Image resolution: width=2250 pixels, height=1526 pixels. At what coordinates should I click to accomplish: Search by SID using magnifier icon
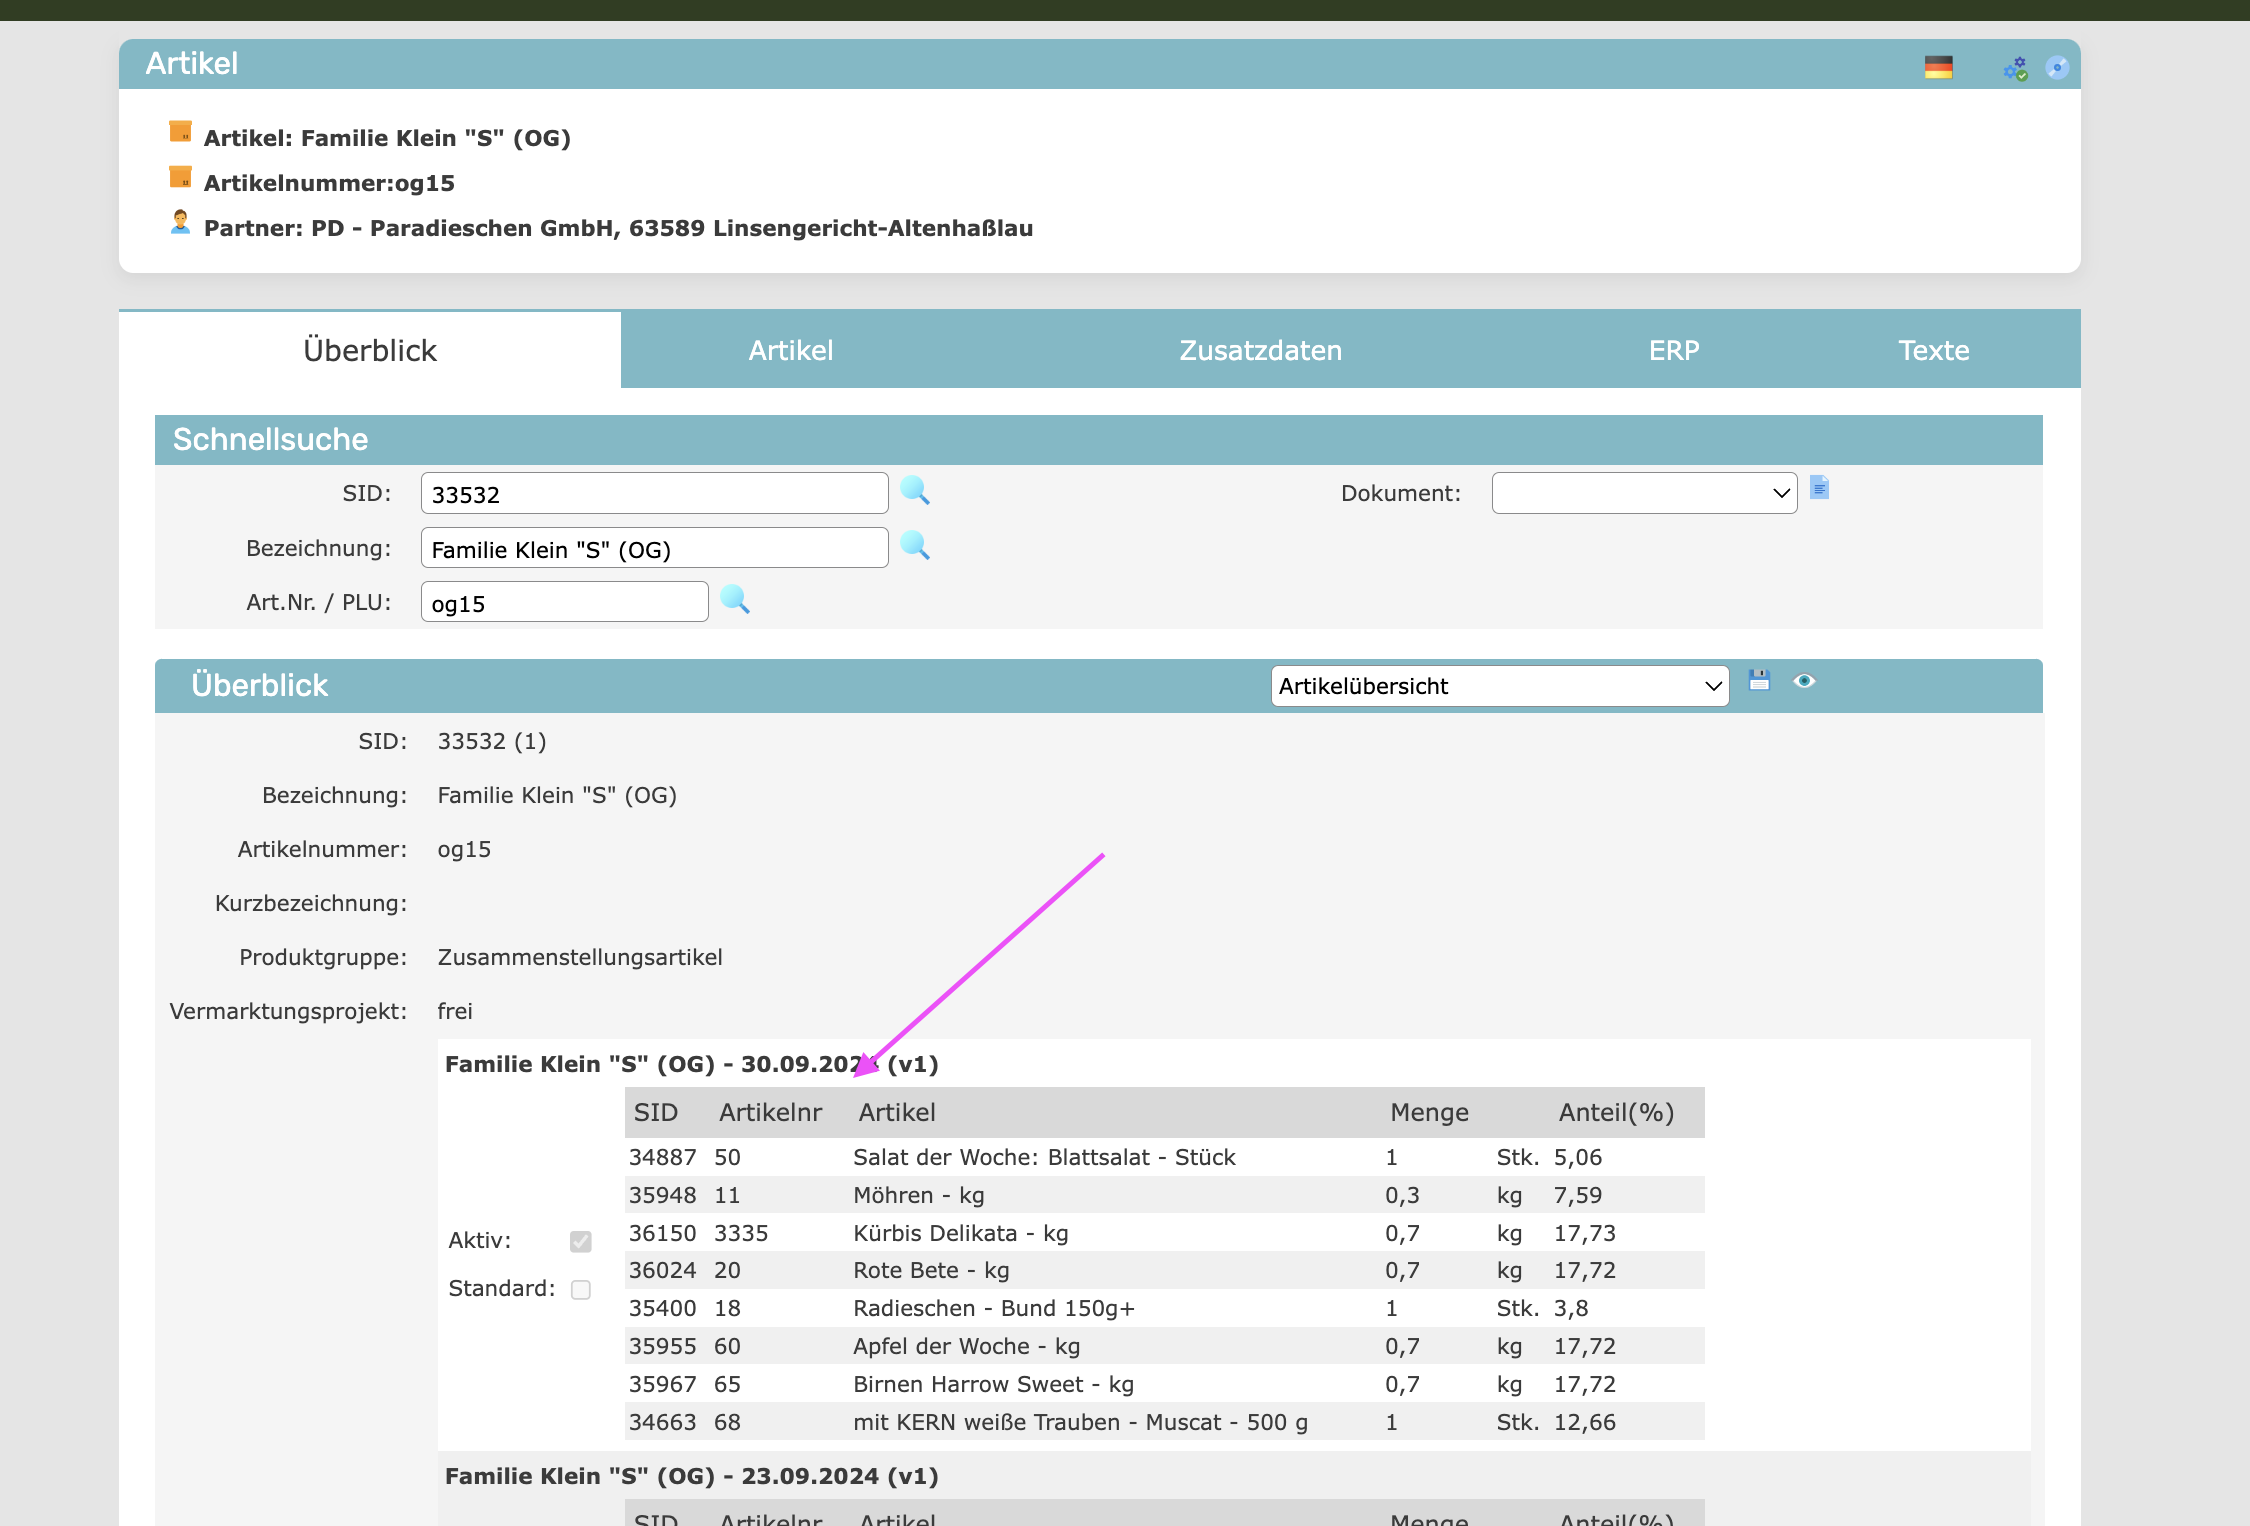tap(915, 491)
